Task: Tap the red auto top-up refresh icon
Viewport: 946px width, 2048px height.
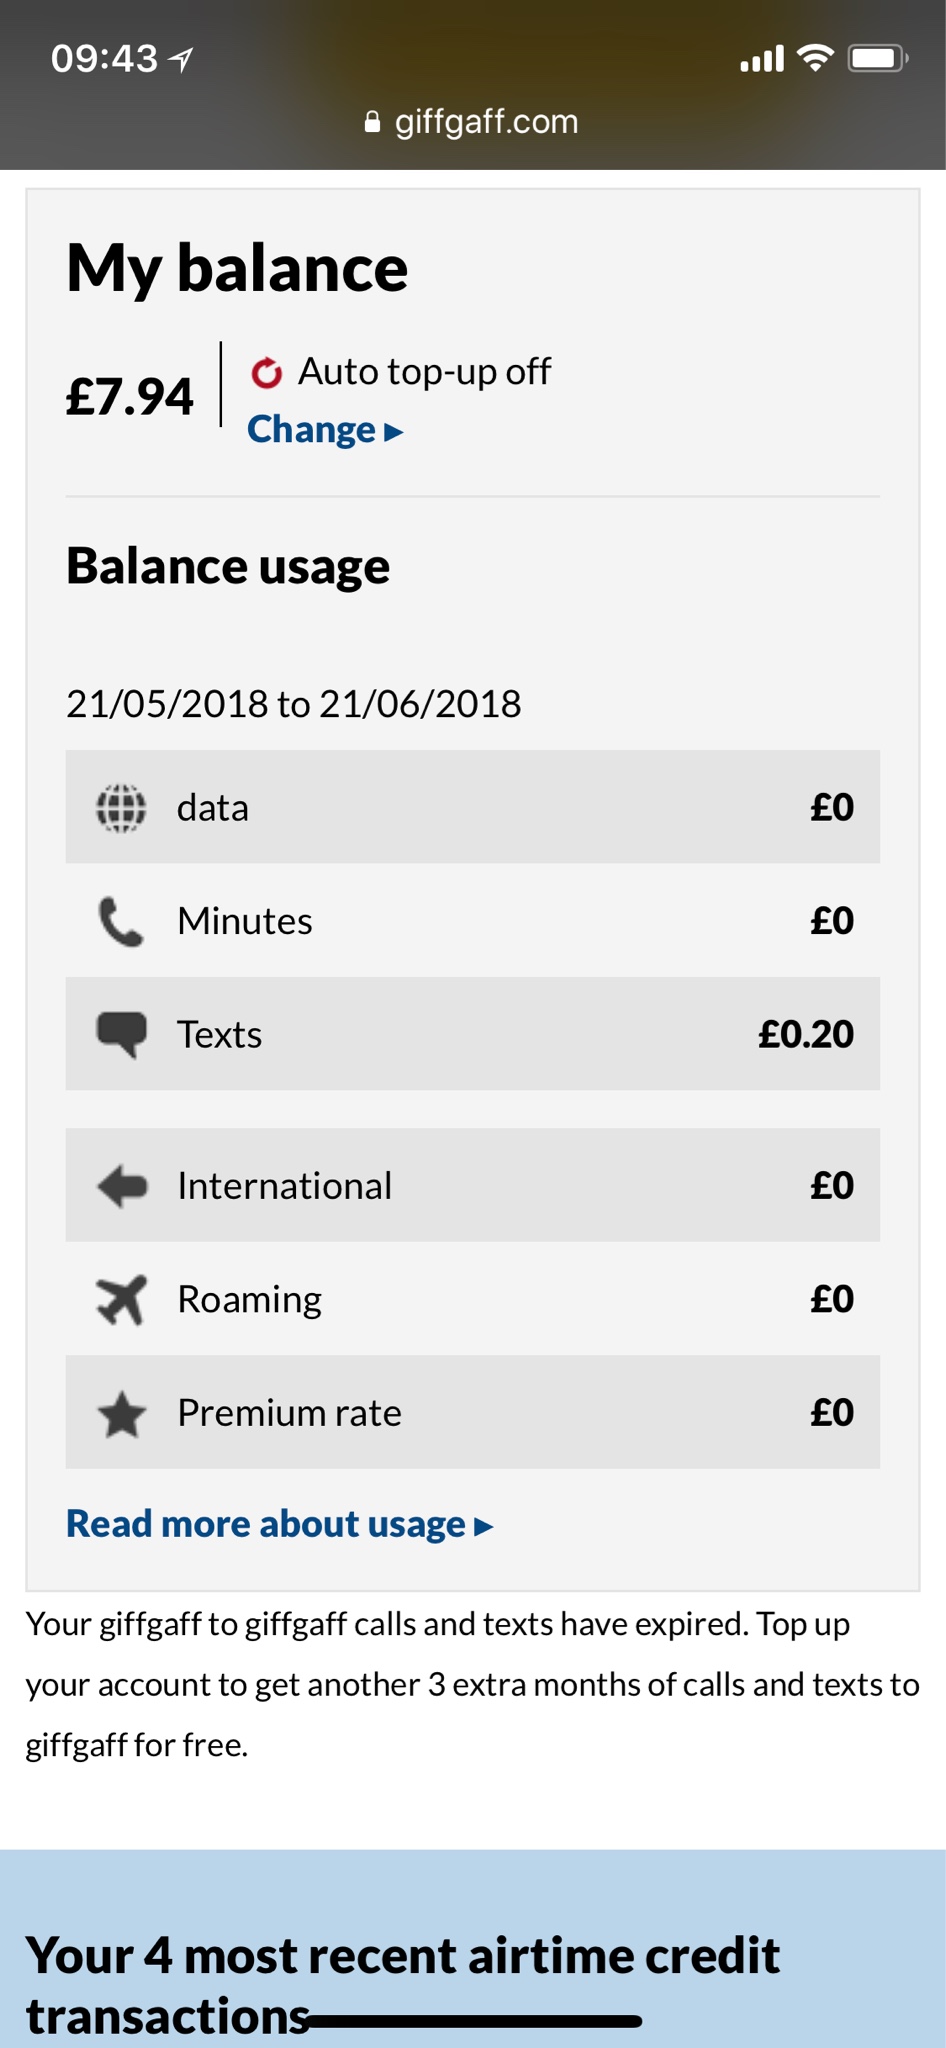Action: tap(267, 372)
